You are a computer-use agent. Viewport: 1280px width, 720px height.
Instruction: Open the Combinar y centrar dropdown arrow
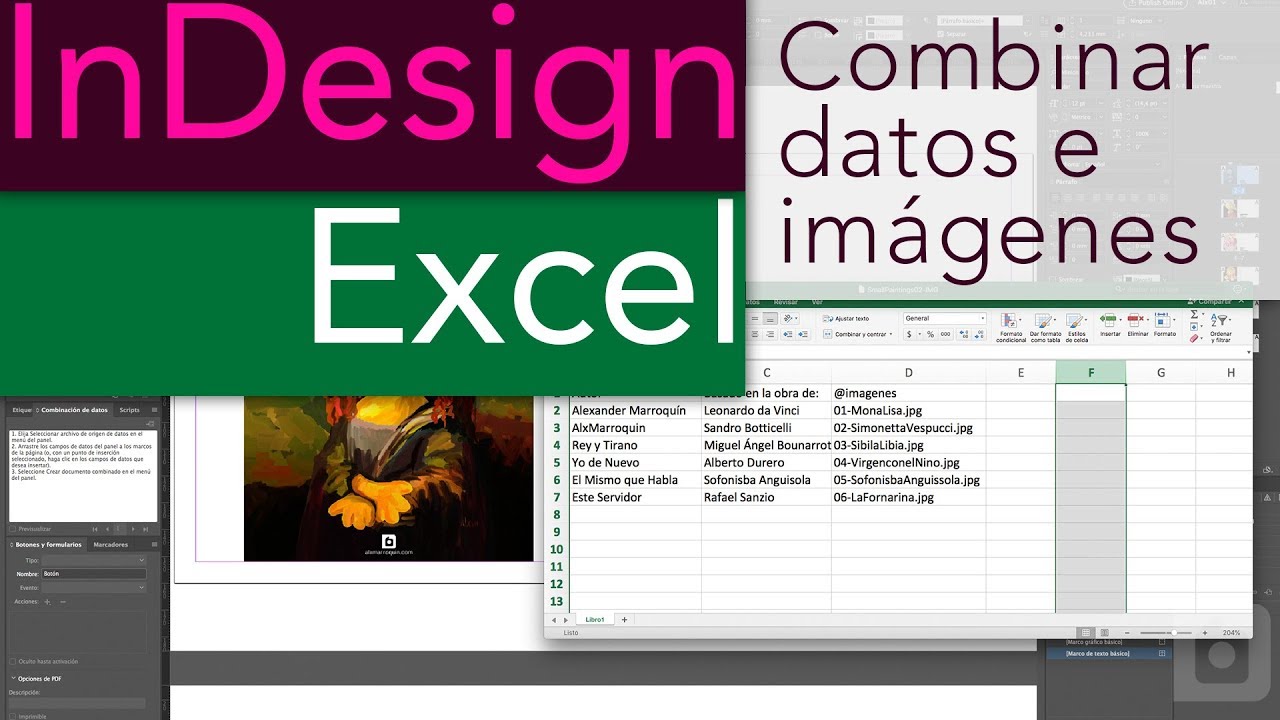[x=891, y=334]
